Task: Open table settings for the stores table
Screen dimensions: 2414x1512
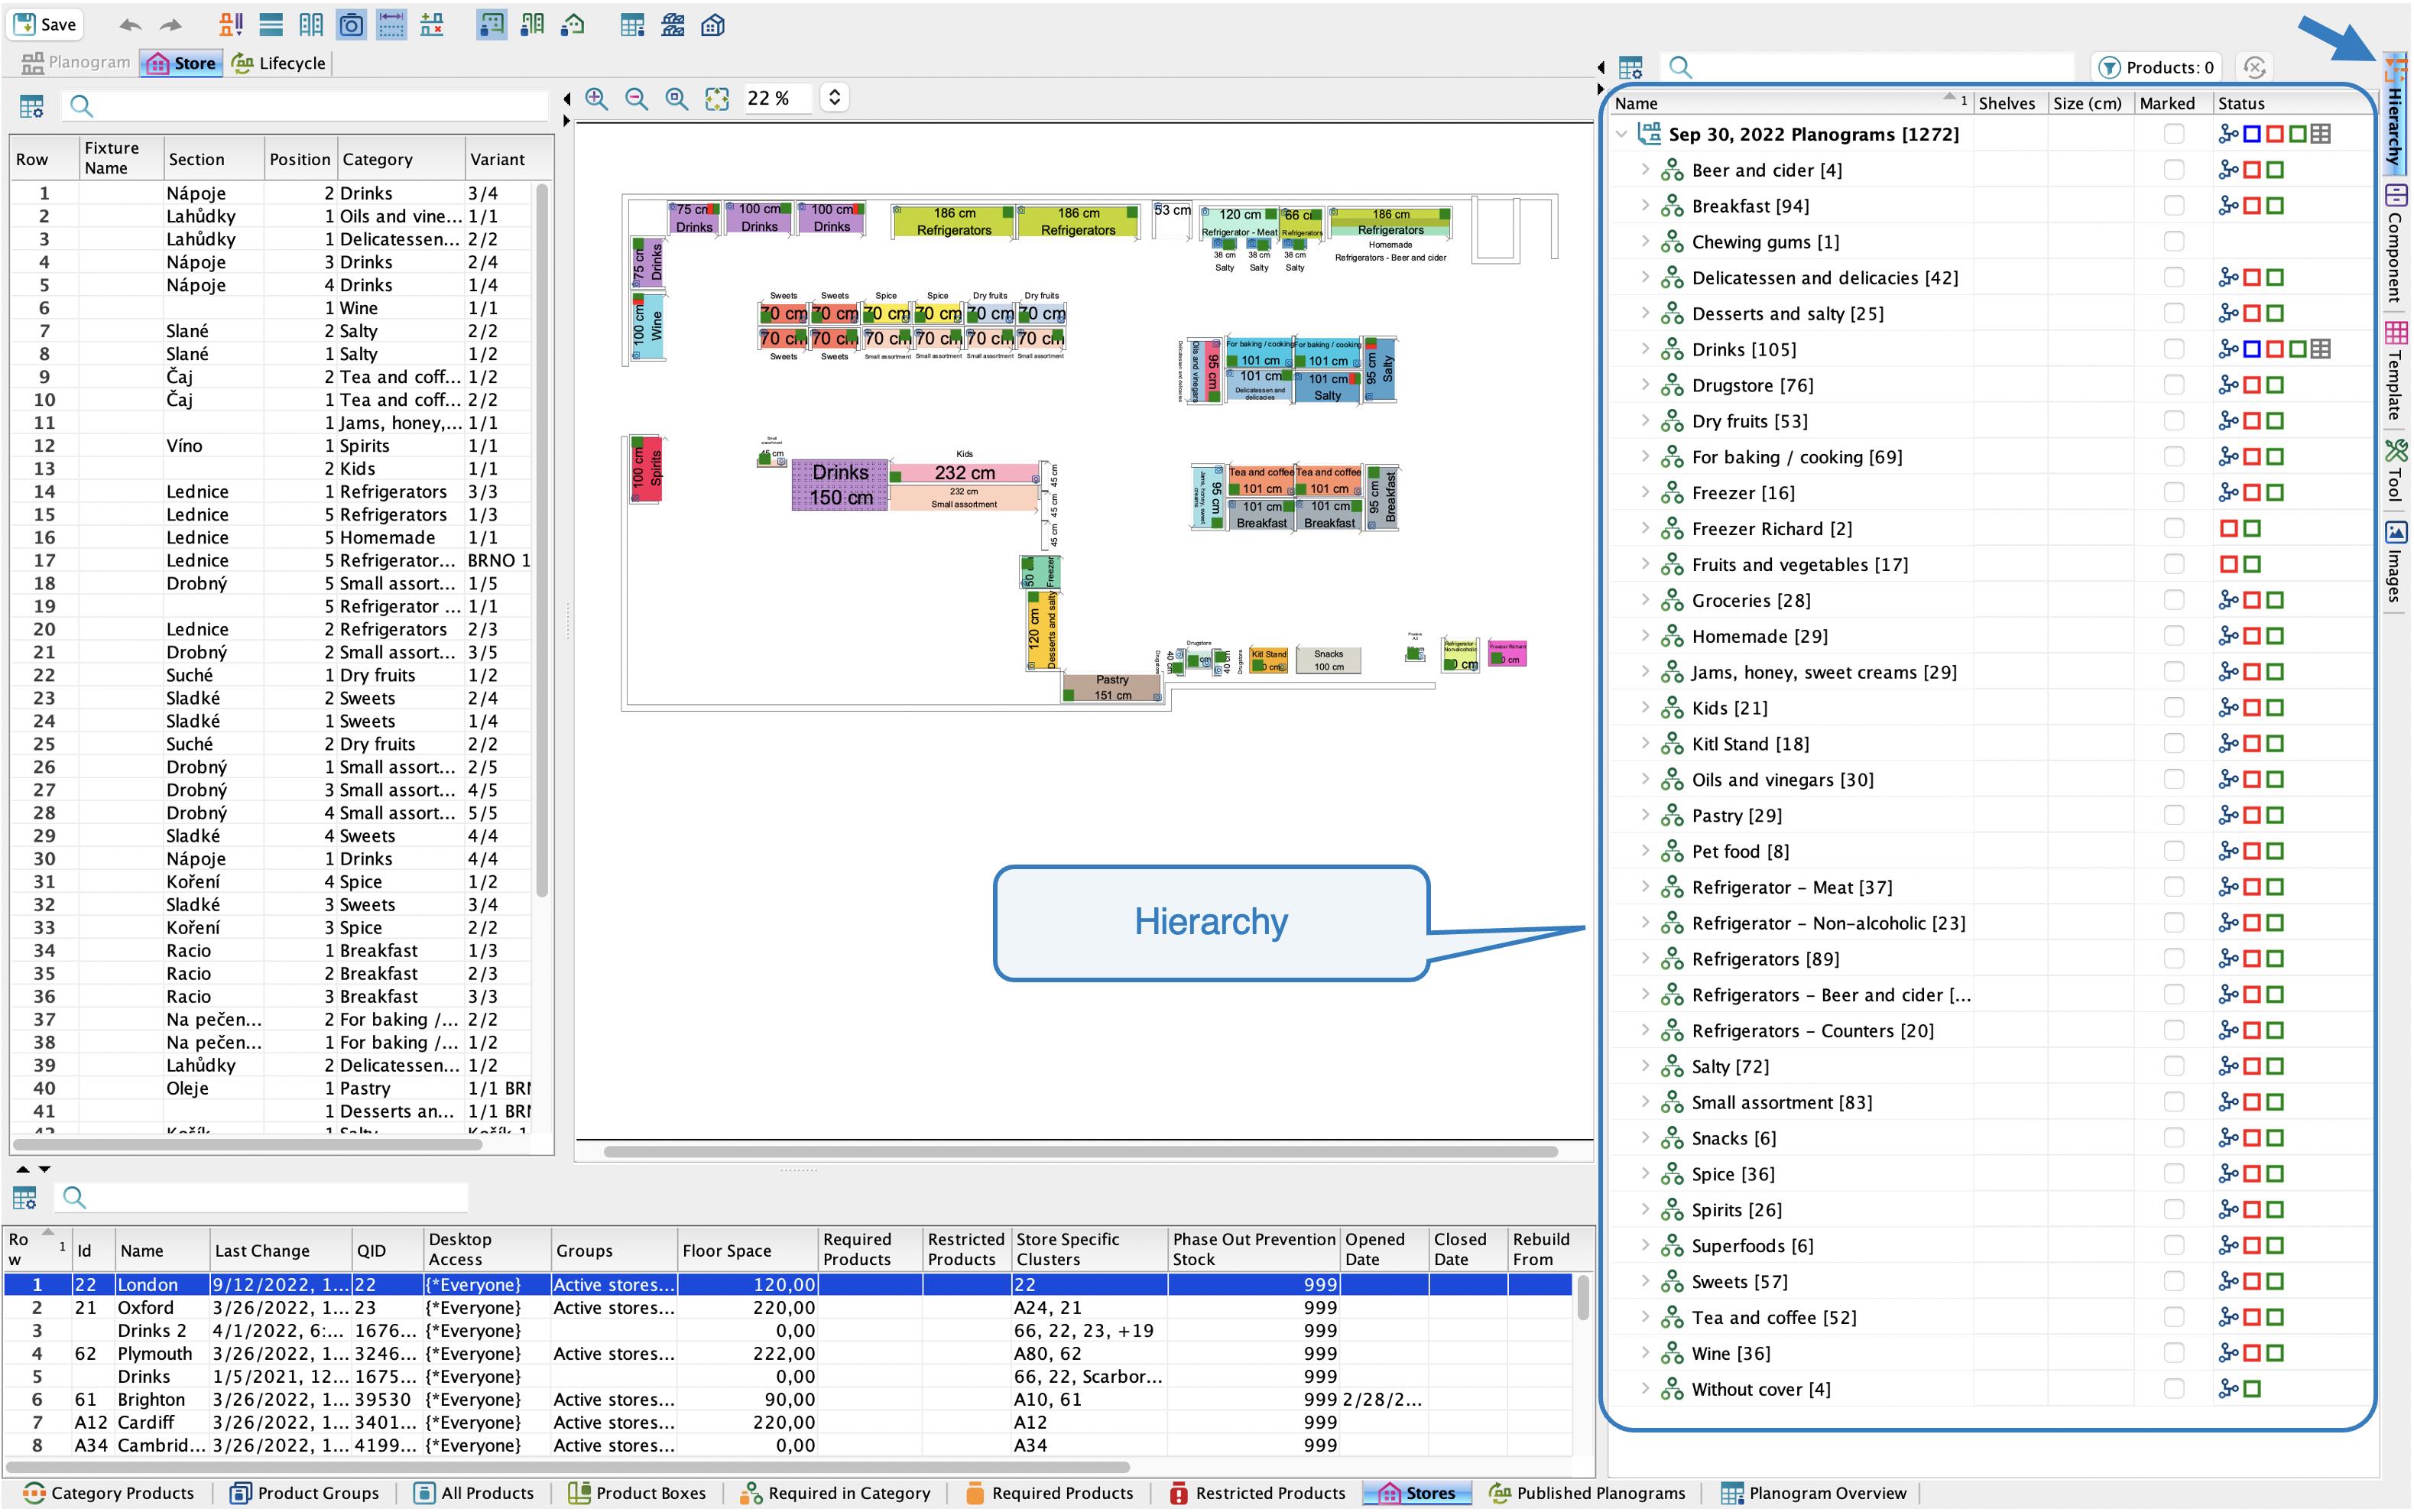Action: [25, 1197]
